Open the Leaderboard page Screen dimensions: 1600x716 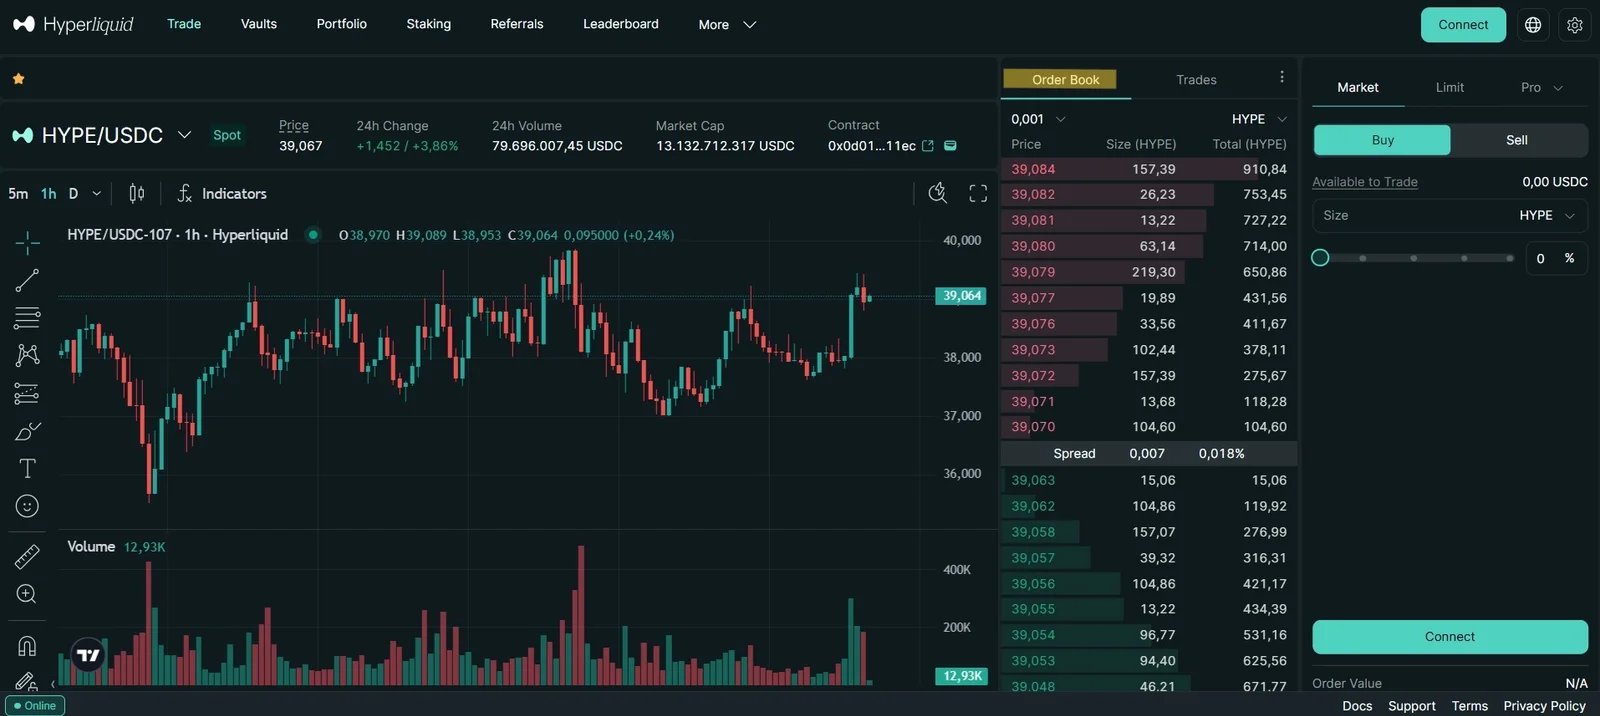621,24
